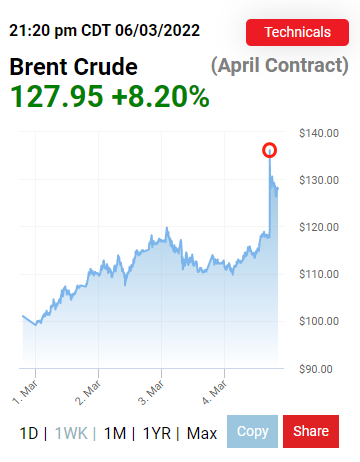
Task: Click the red circle peak marker
Action: click(269, 150)
